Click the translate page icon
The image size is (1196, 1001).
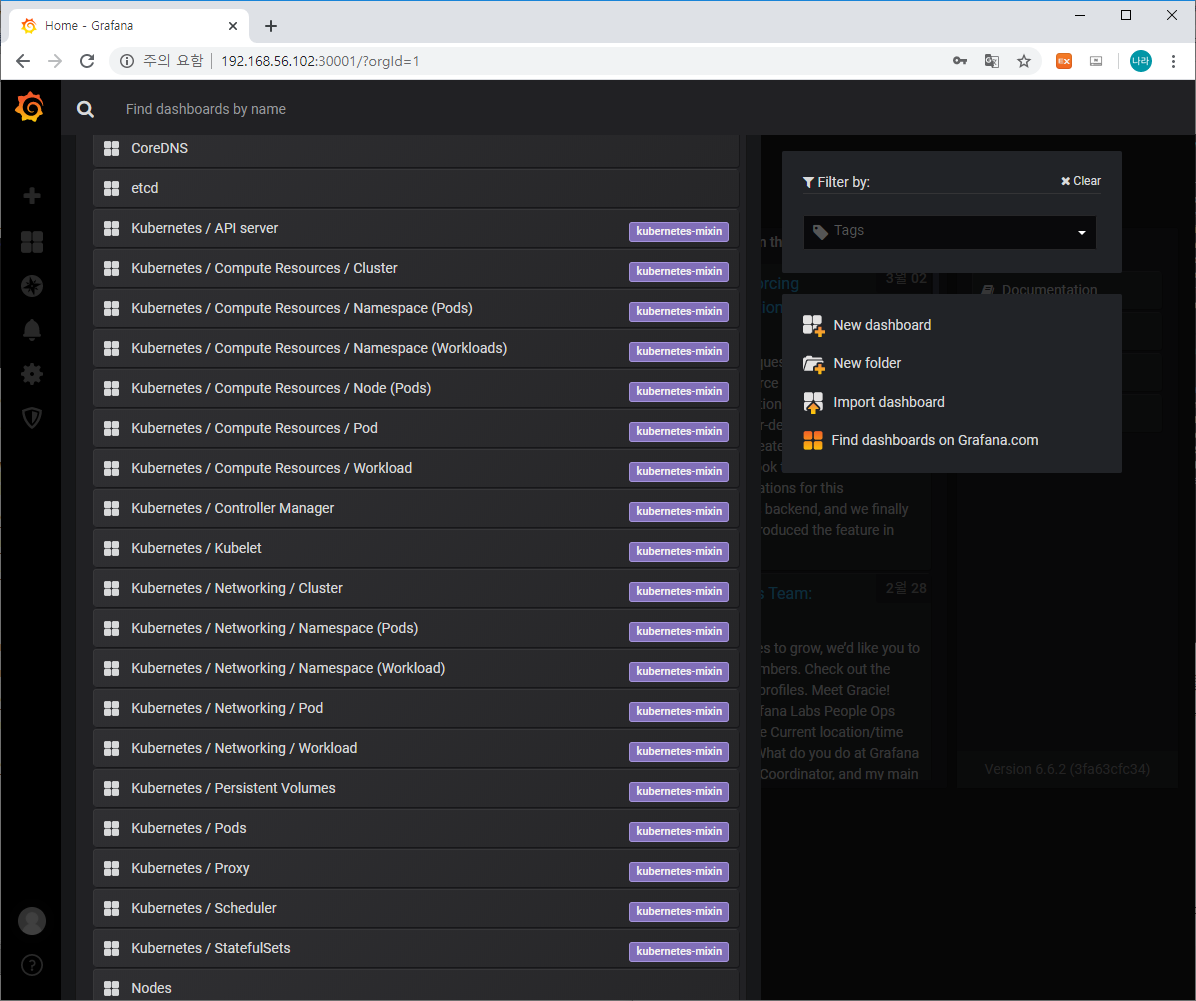click(992, 61)
